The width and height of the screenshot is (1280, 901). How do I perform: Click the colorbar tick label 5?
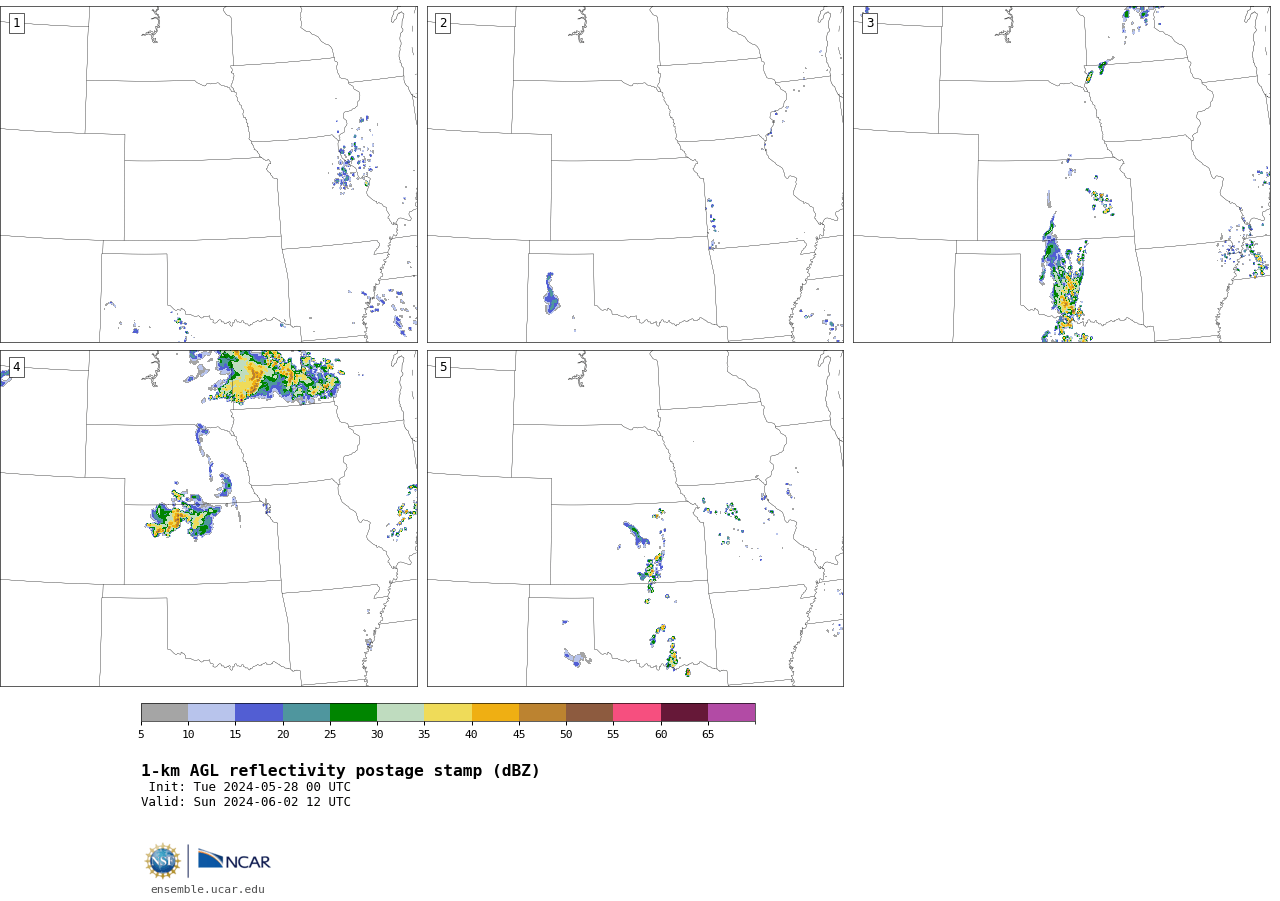tap(141, 735)
